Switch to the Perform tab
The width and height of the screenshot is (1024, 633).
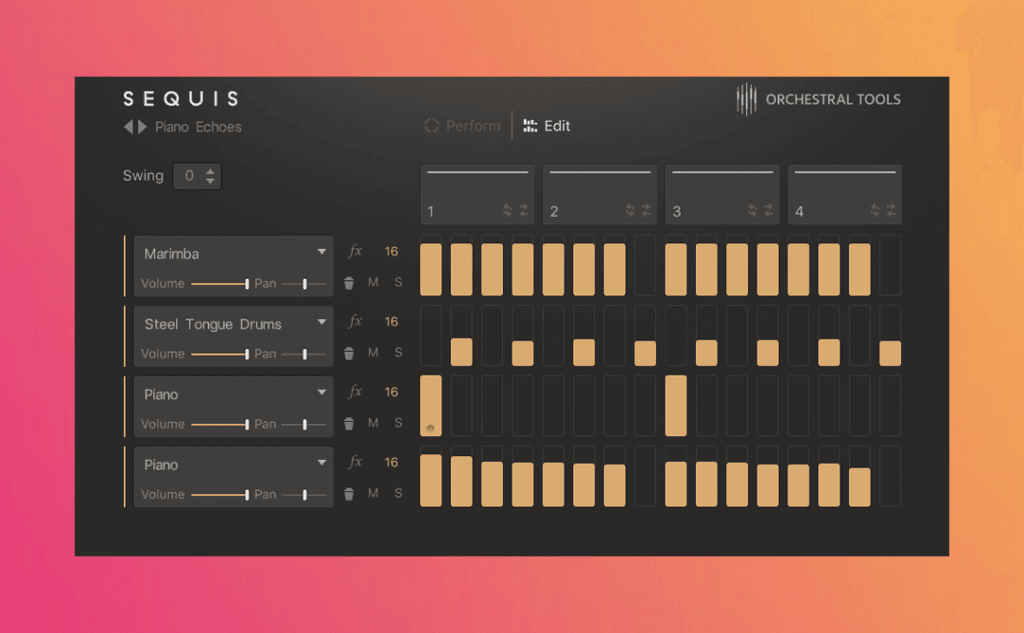(463, 126)
